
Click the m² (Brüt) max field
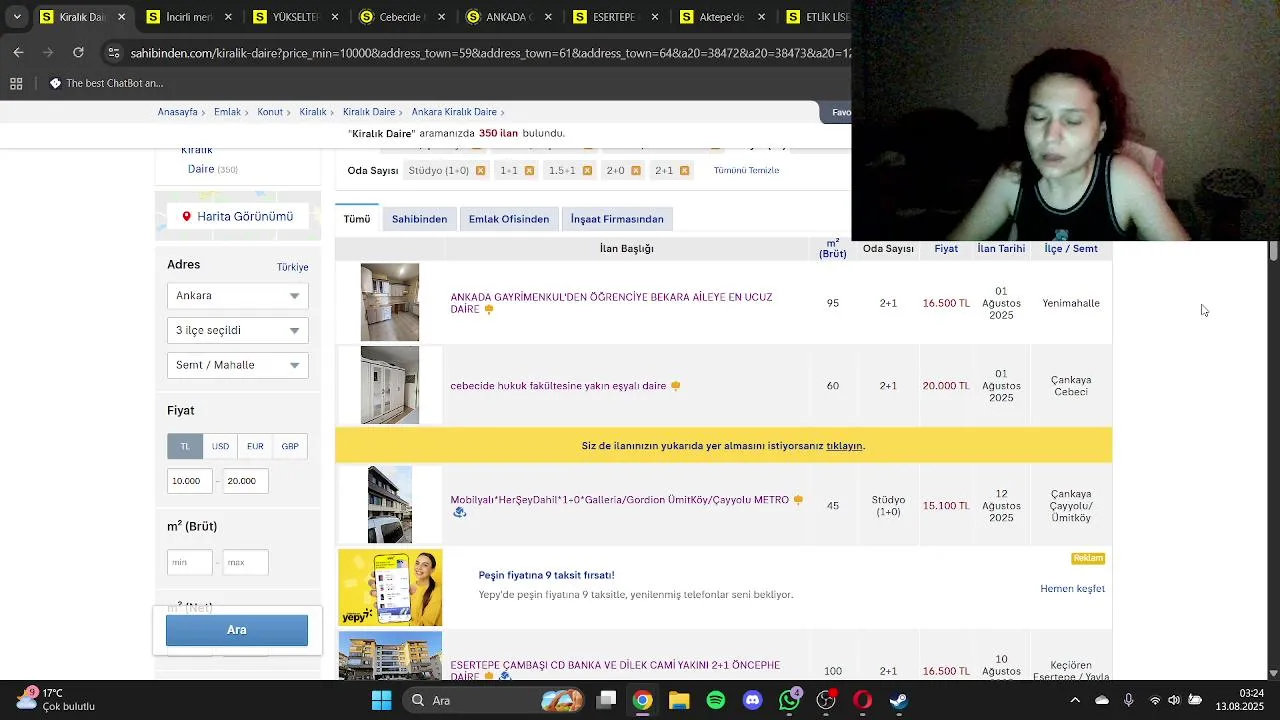pos(245,562)
